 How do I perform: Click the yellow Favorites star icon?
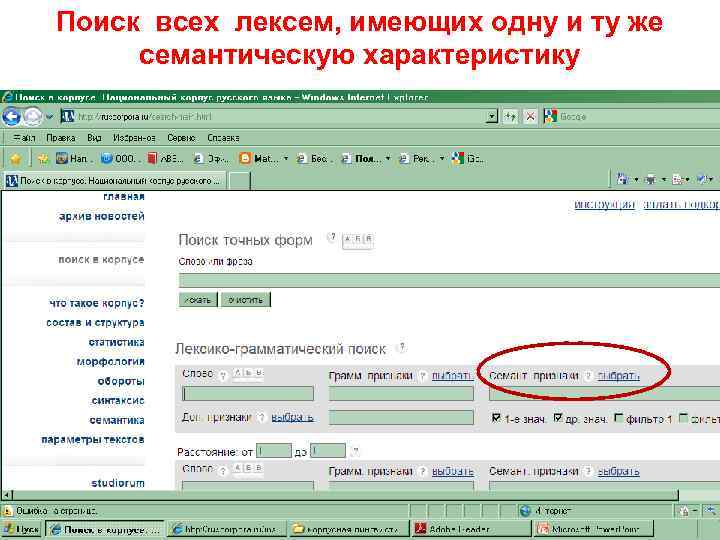16,159
